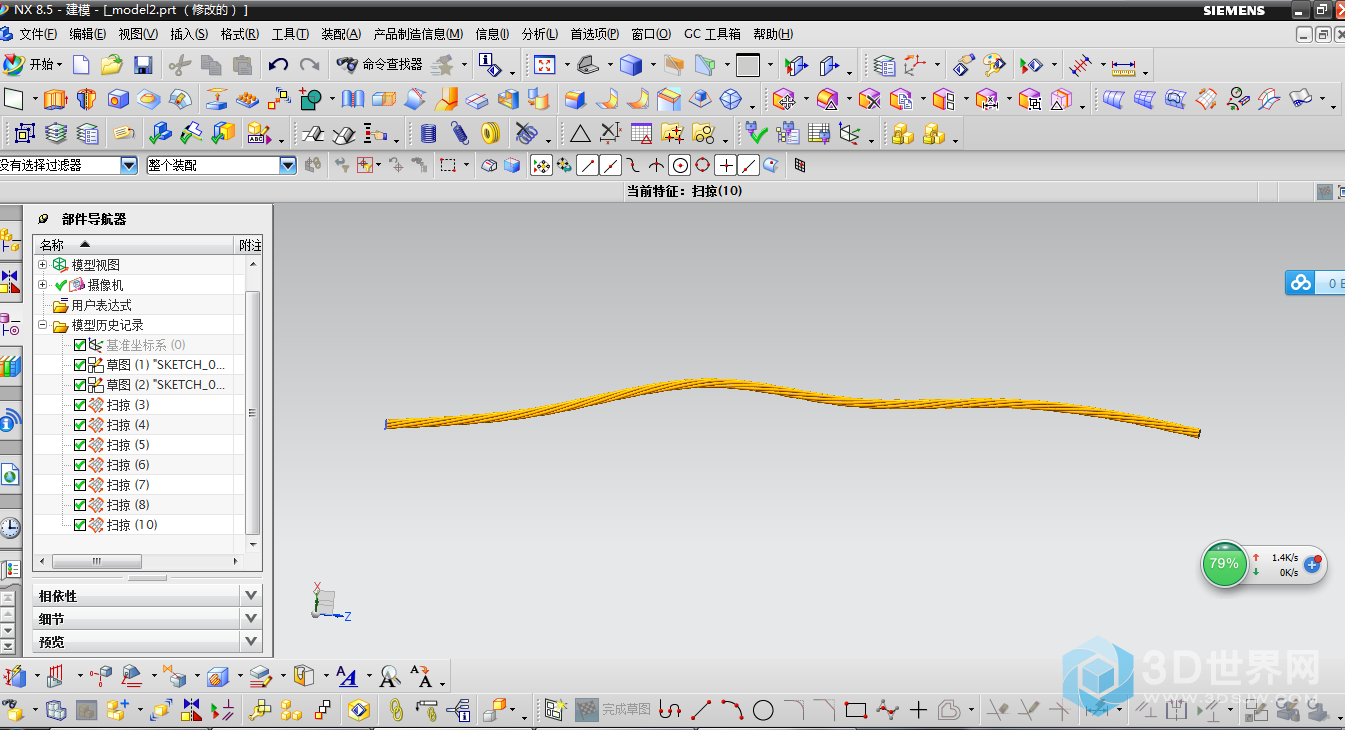Open the 插入(S) menu
The height and width of the screenshot is (730, 1345).
[x=189, y=34]
